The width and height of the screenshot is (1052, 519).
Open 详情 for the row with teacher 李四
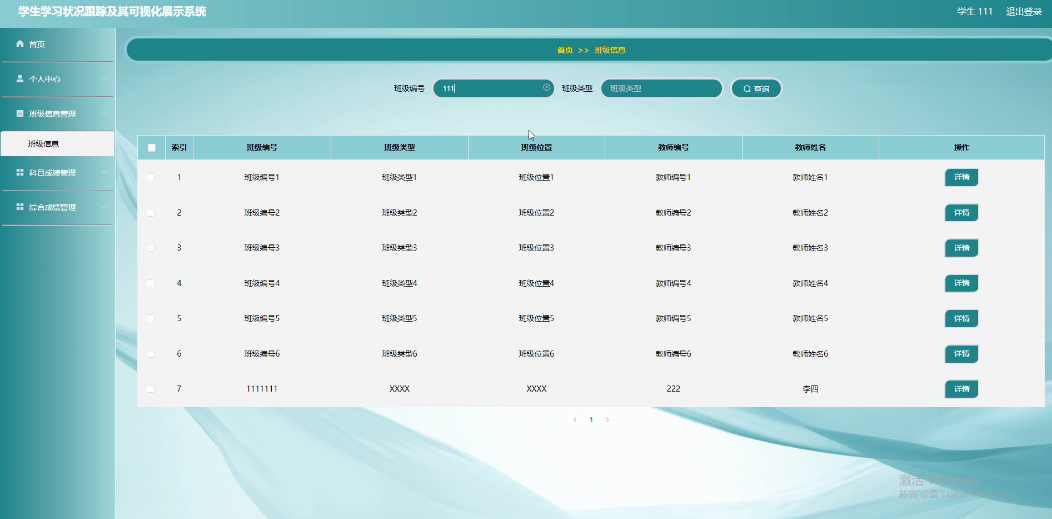(x=961, y=389)
